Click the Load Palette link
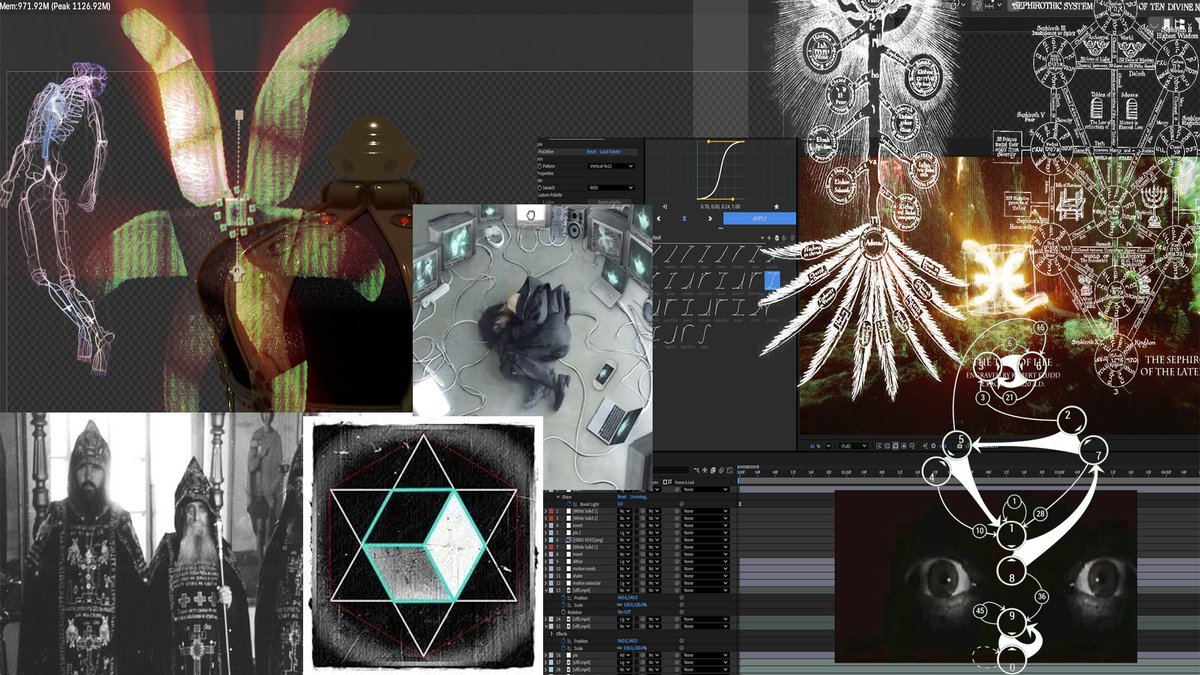The image size is (1200, 675). (x=611, y=152)
